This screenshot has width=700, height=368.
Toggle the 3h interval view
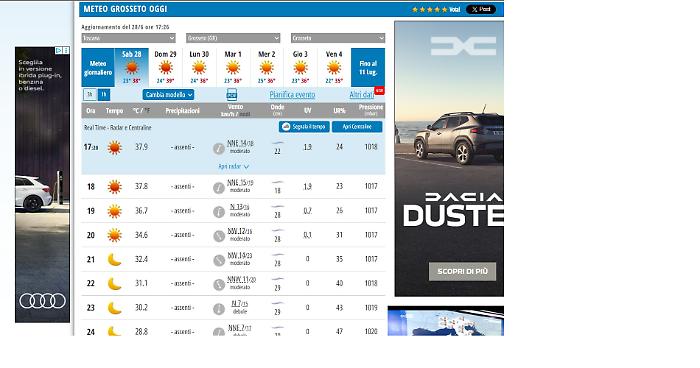tap(90, 95)
